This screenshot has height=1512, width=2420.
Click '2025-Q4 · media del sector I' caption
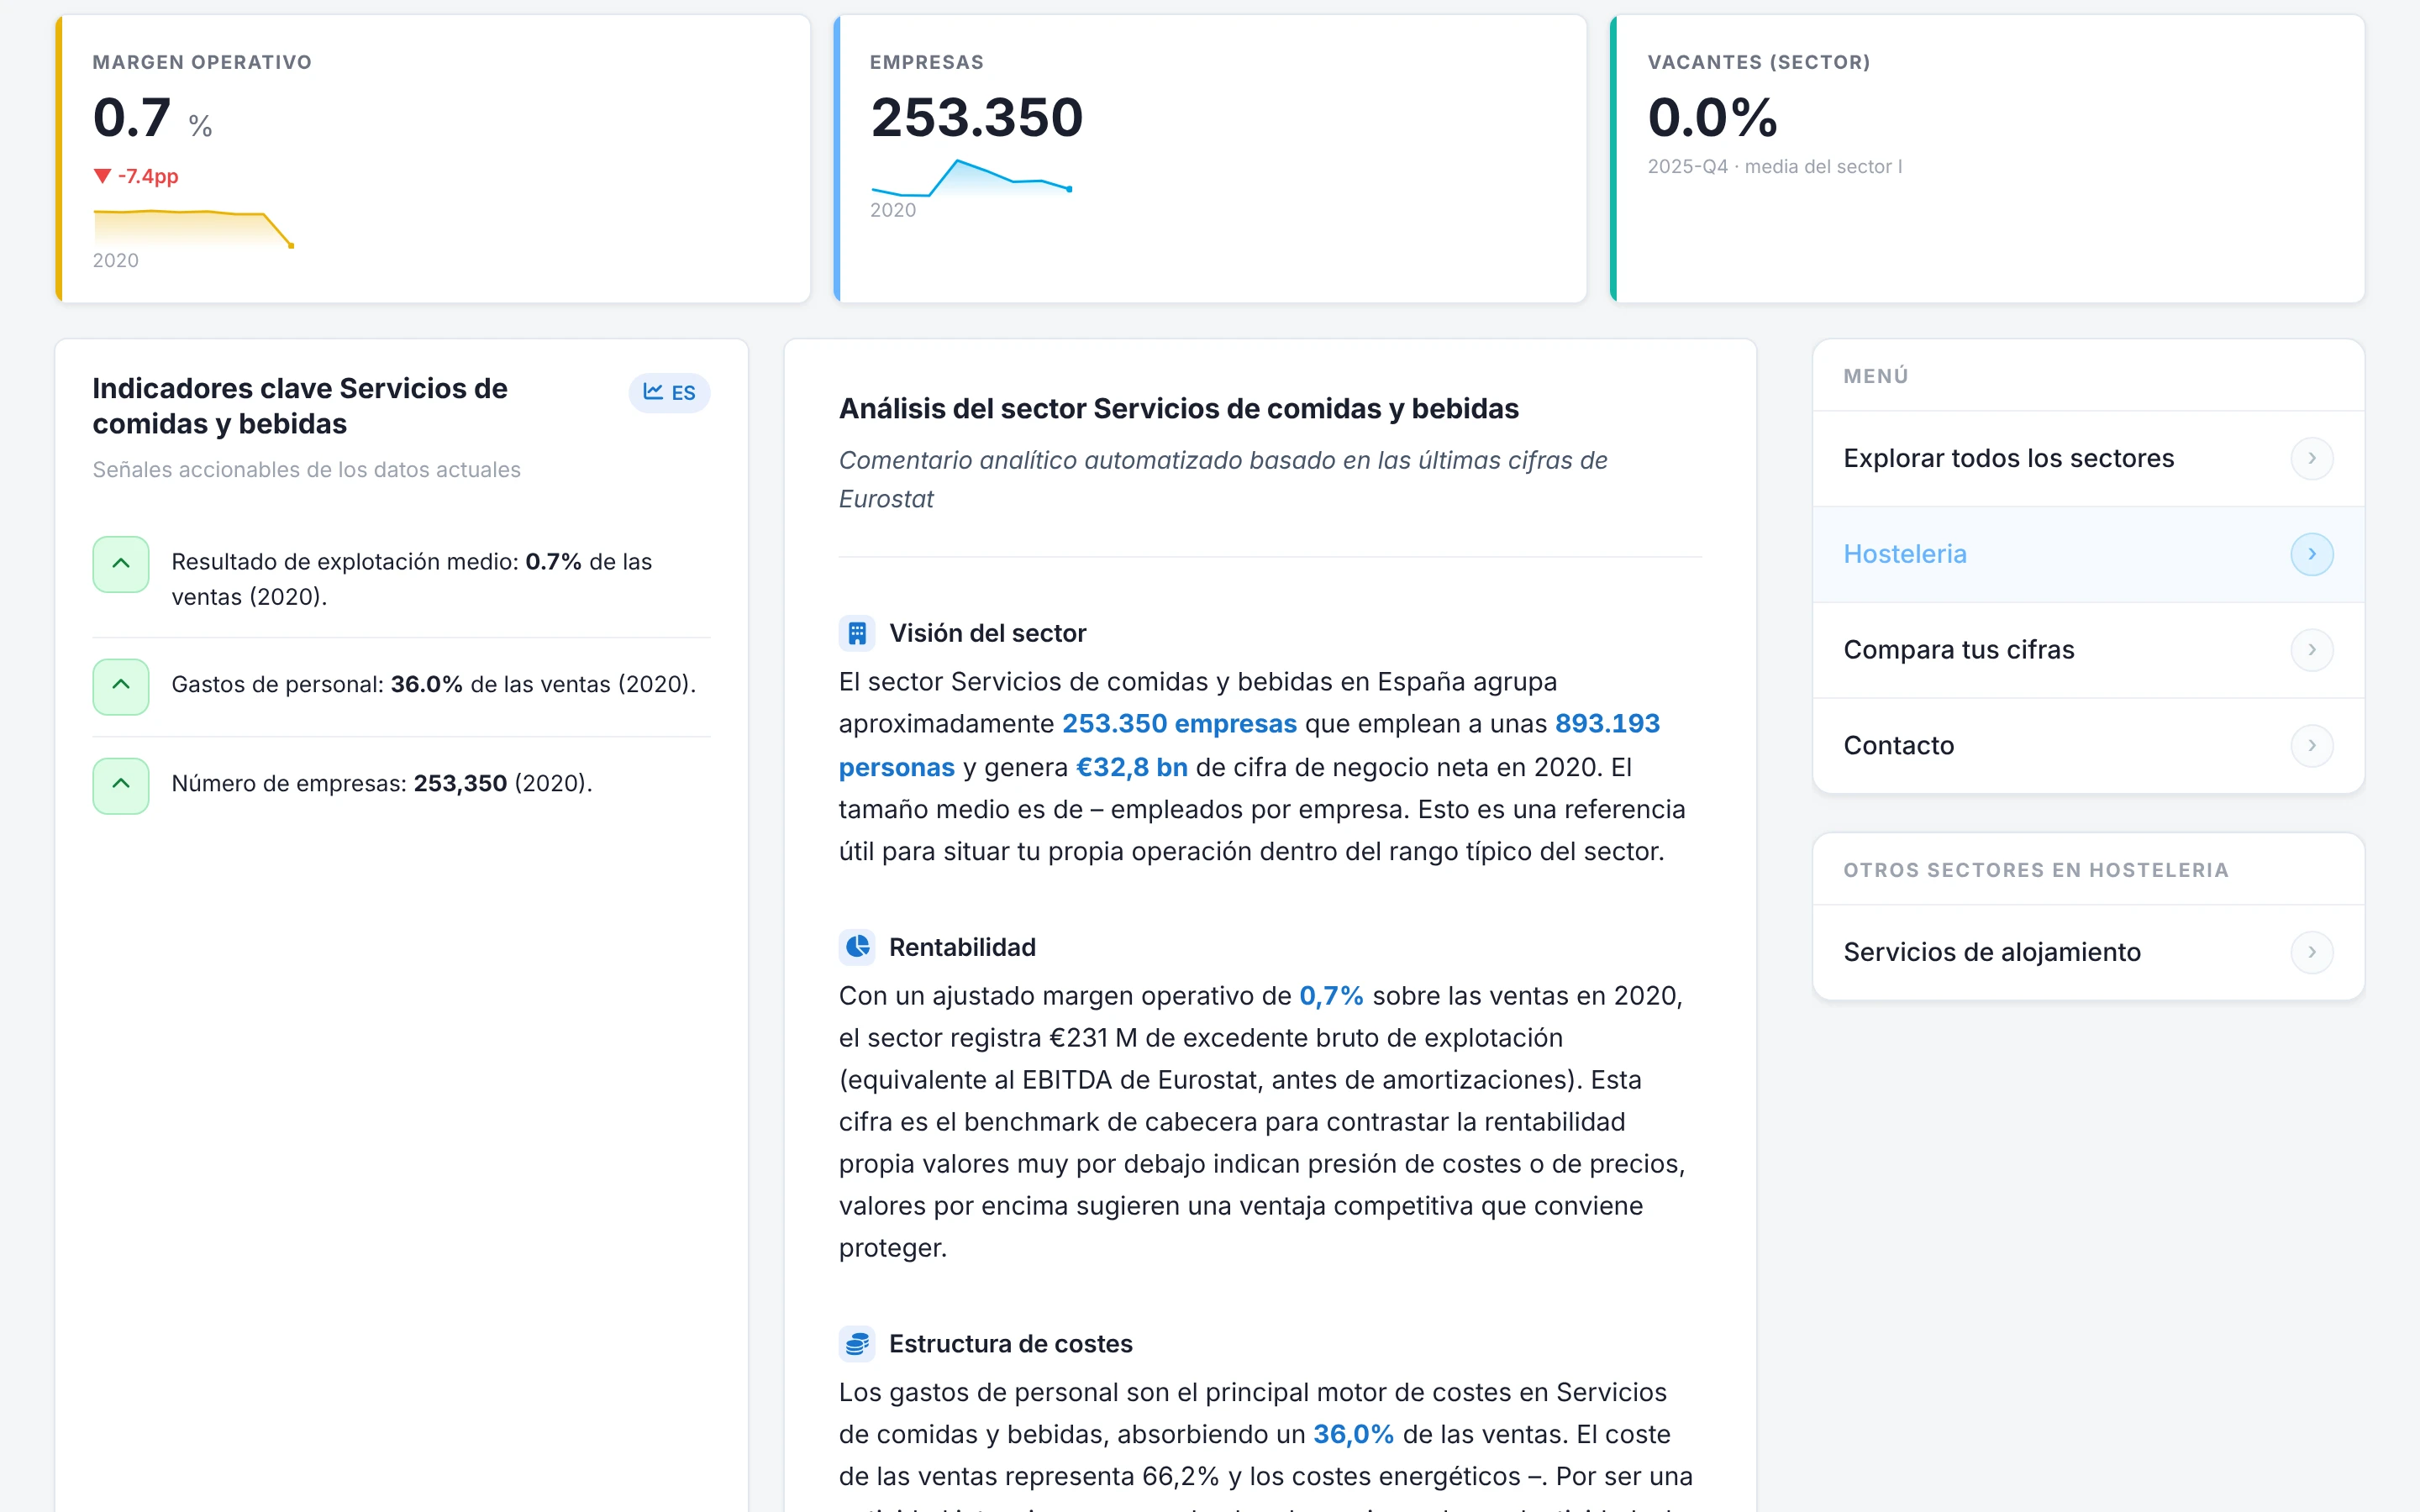1775,167
